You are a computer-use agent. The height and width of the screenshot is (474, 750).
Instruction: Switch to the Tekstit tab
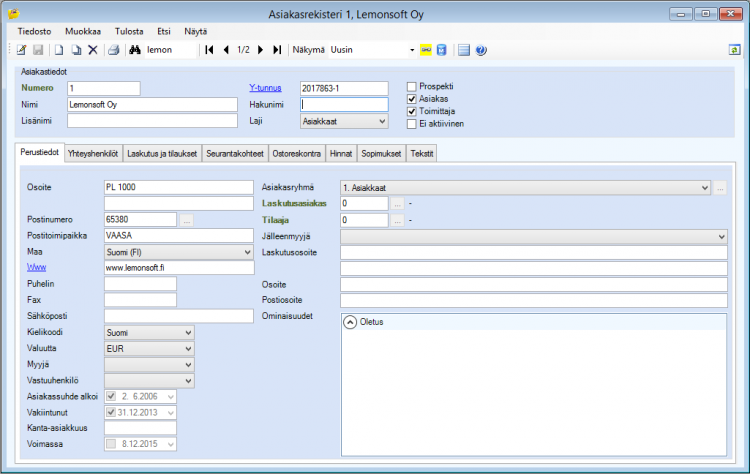click(421, 154)
